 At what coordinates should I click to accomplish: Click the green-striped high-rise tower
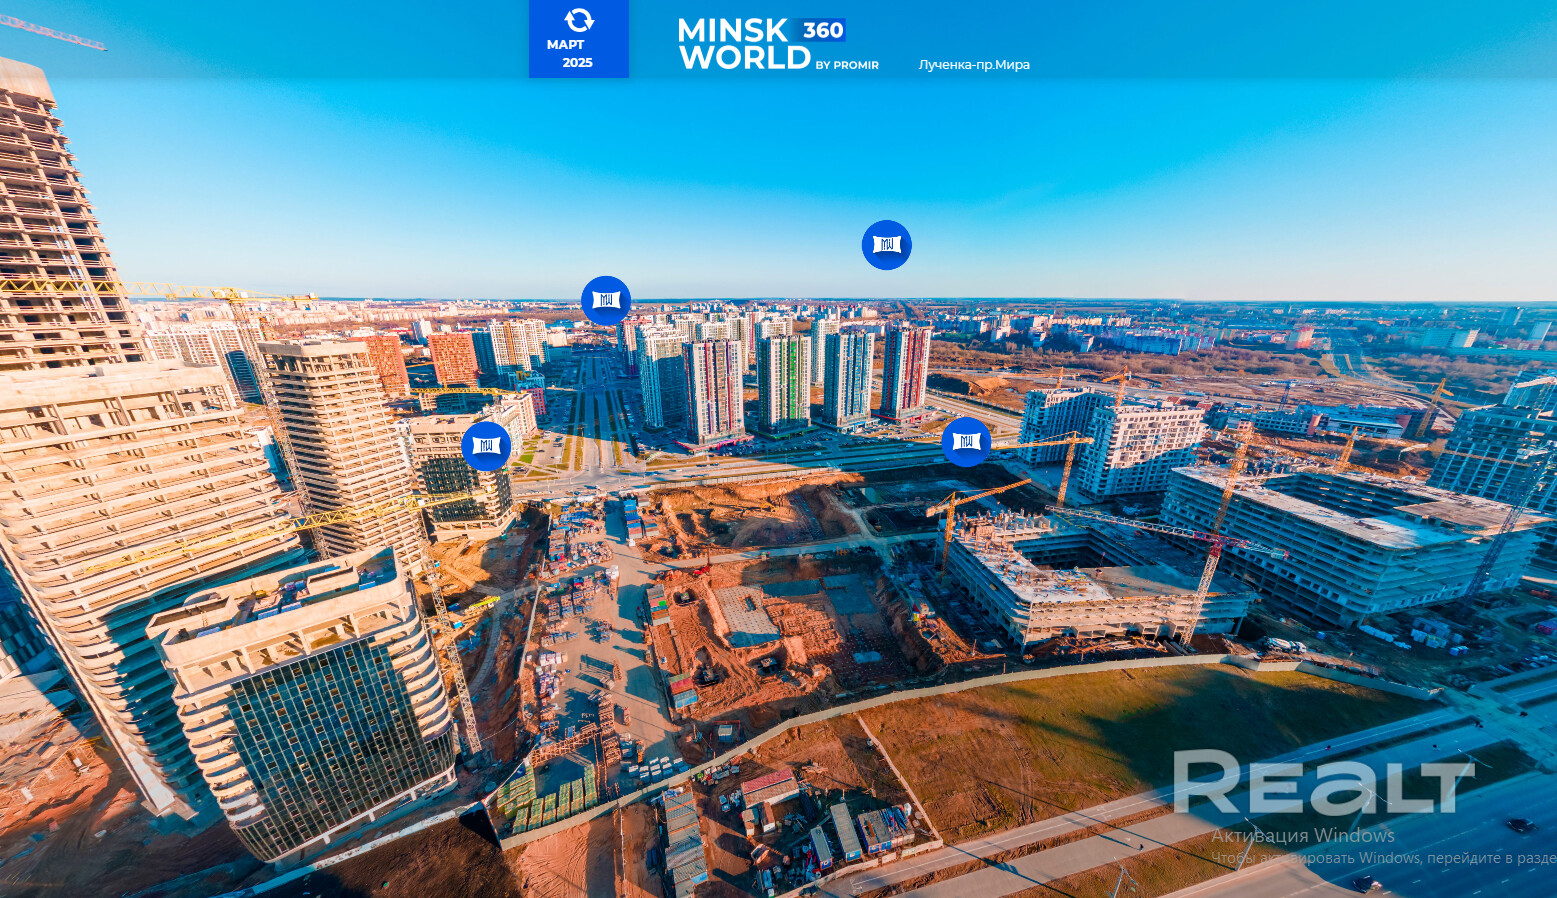(783, 380)
